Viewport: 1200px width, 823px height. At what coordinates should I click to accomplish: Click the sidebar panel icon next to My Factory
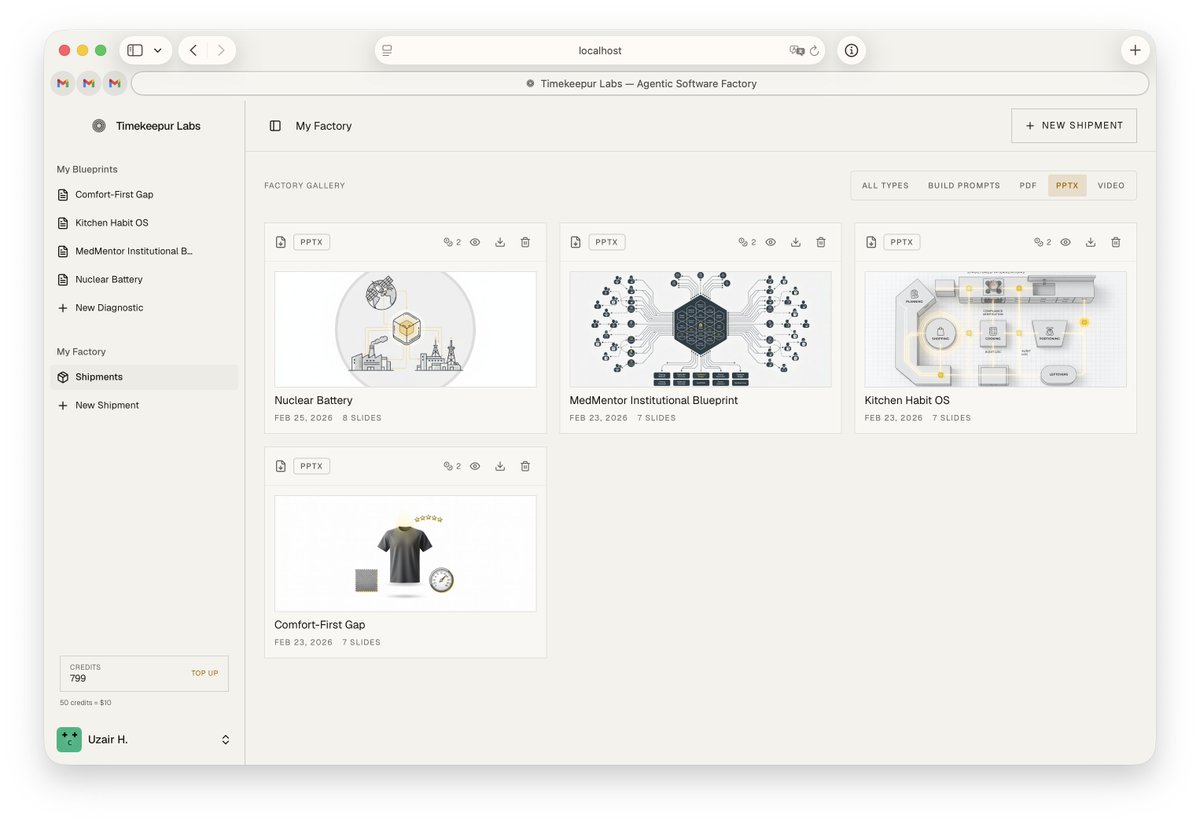pos(274,126)
